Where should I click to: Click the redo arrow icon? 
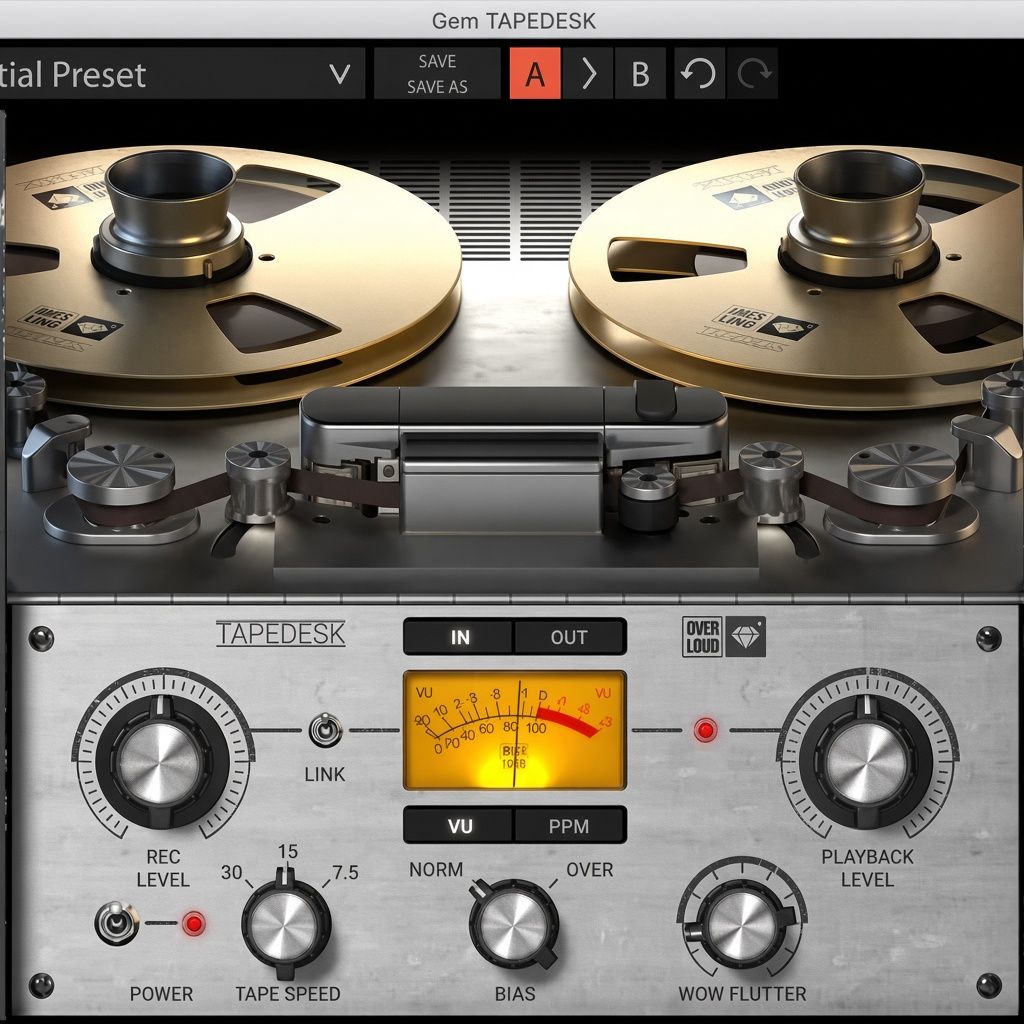(x=753, y=73)
